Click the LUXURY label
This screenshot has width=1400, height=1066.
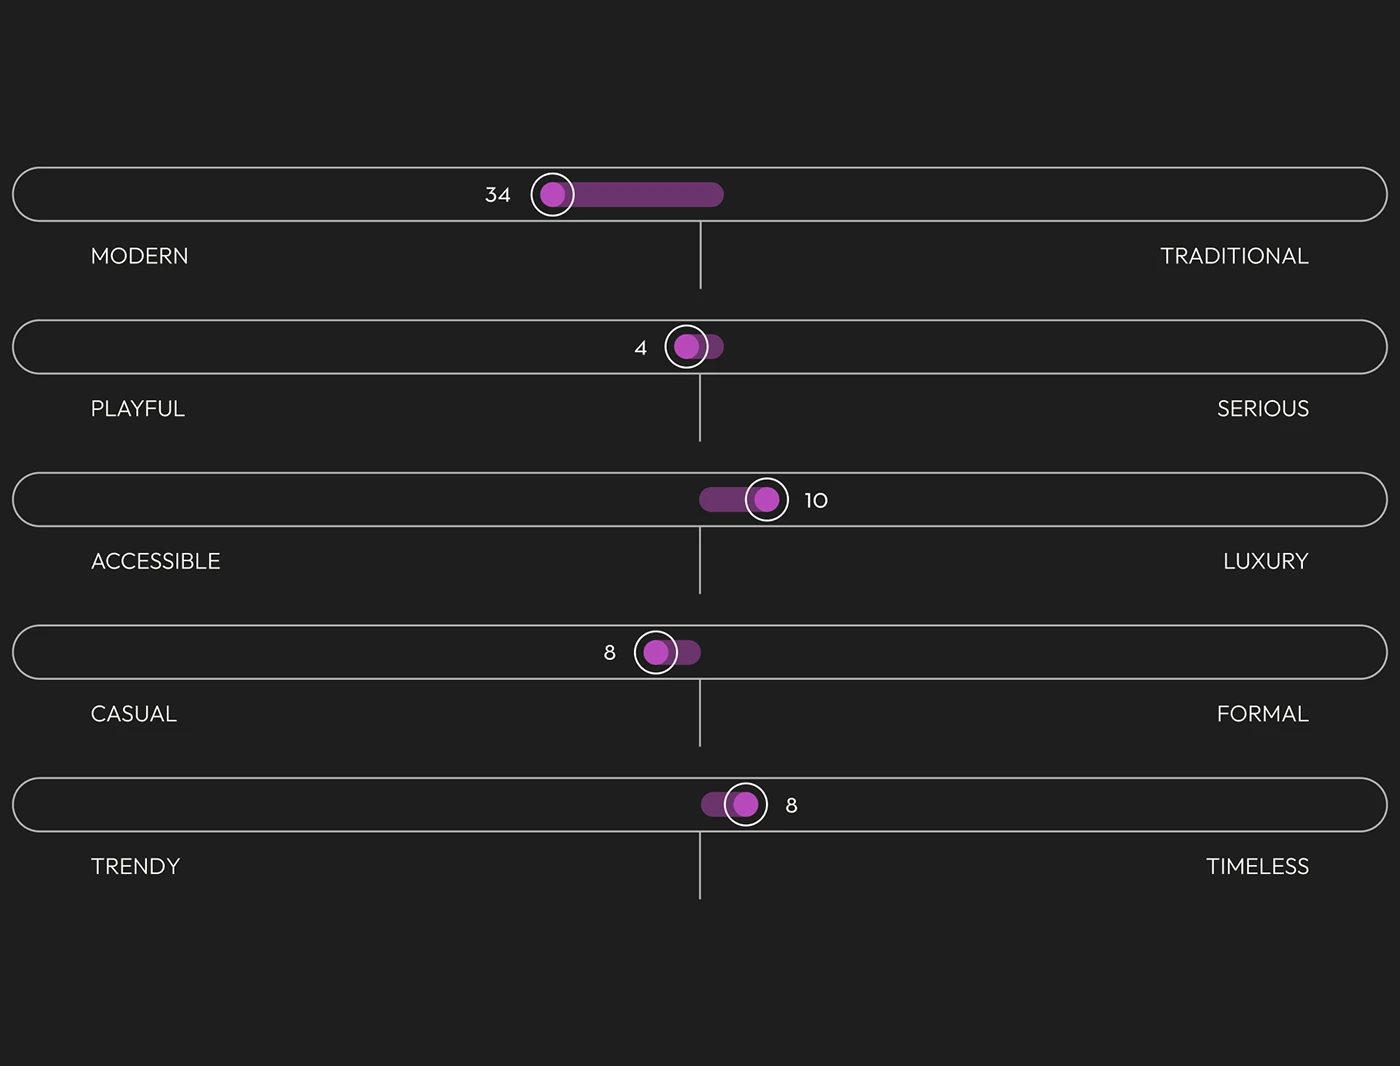point(1265,561)
